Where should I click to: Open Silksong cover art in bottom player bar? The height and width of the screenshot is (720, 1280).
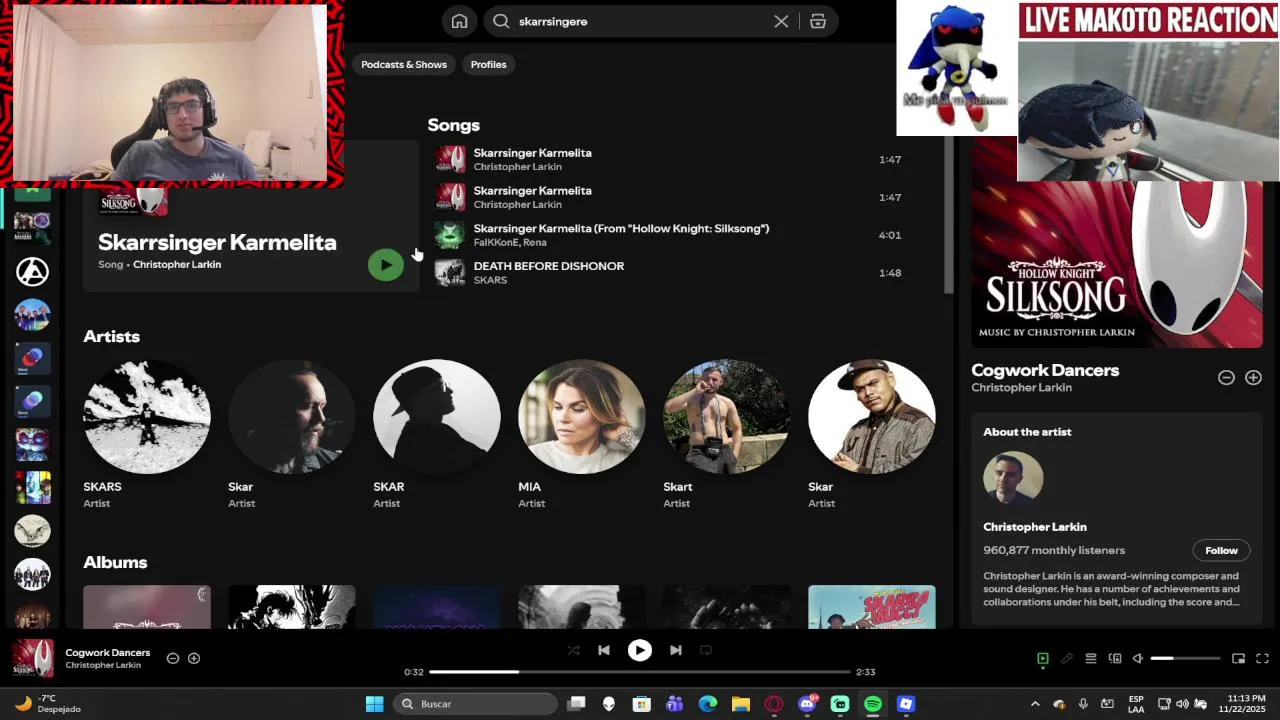(x=33, y=658)
